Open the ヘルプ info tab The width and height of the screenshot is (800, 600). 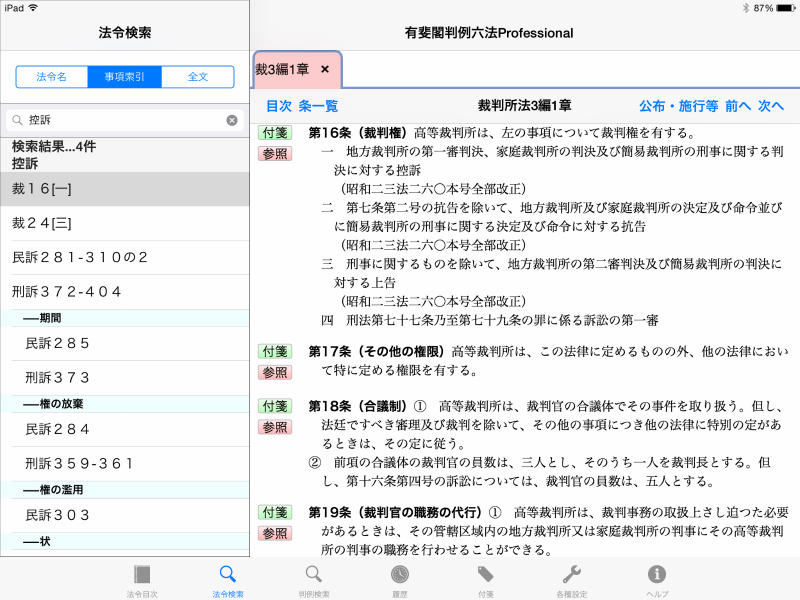[657, 581]
